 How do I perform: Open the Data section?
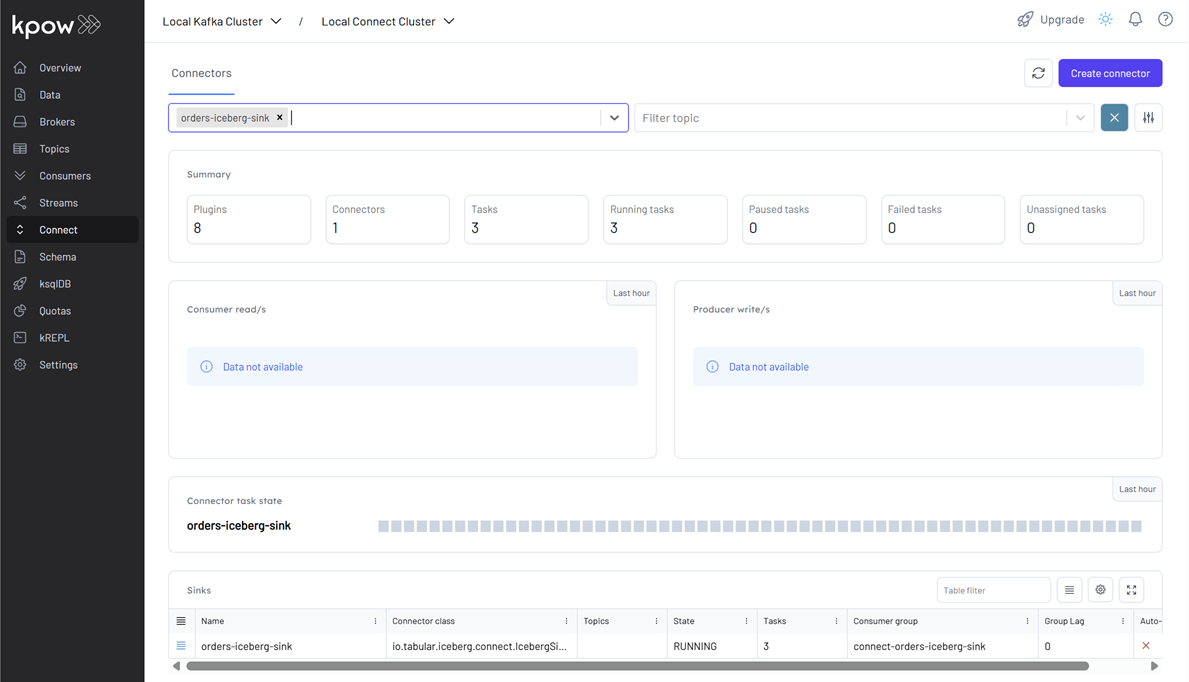point(50,95)
